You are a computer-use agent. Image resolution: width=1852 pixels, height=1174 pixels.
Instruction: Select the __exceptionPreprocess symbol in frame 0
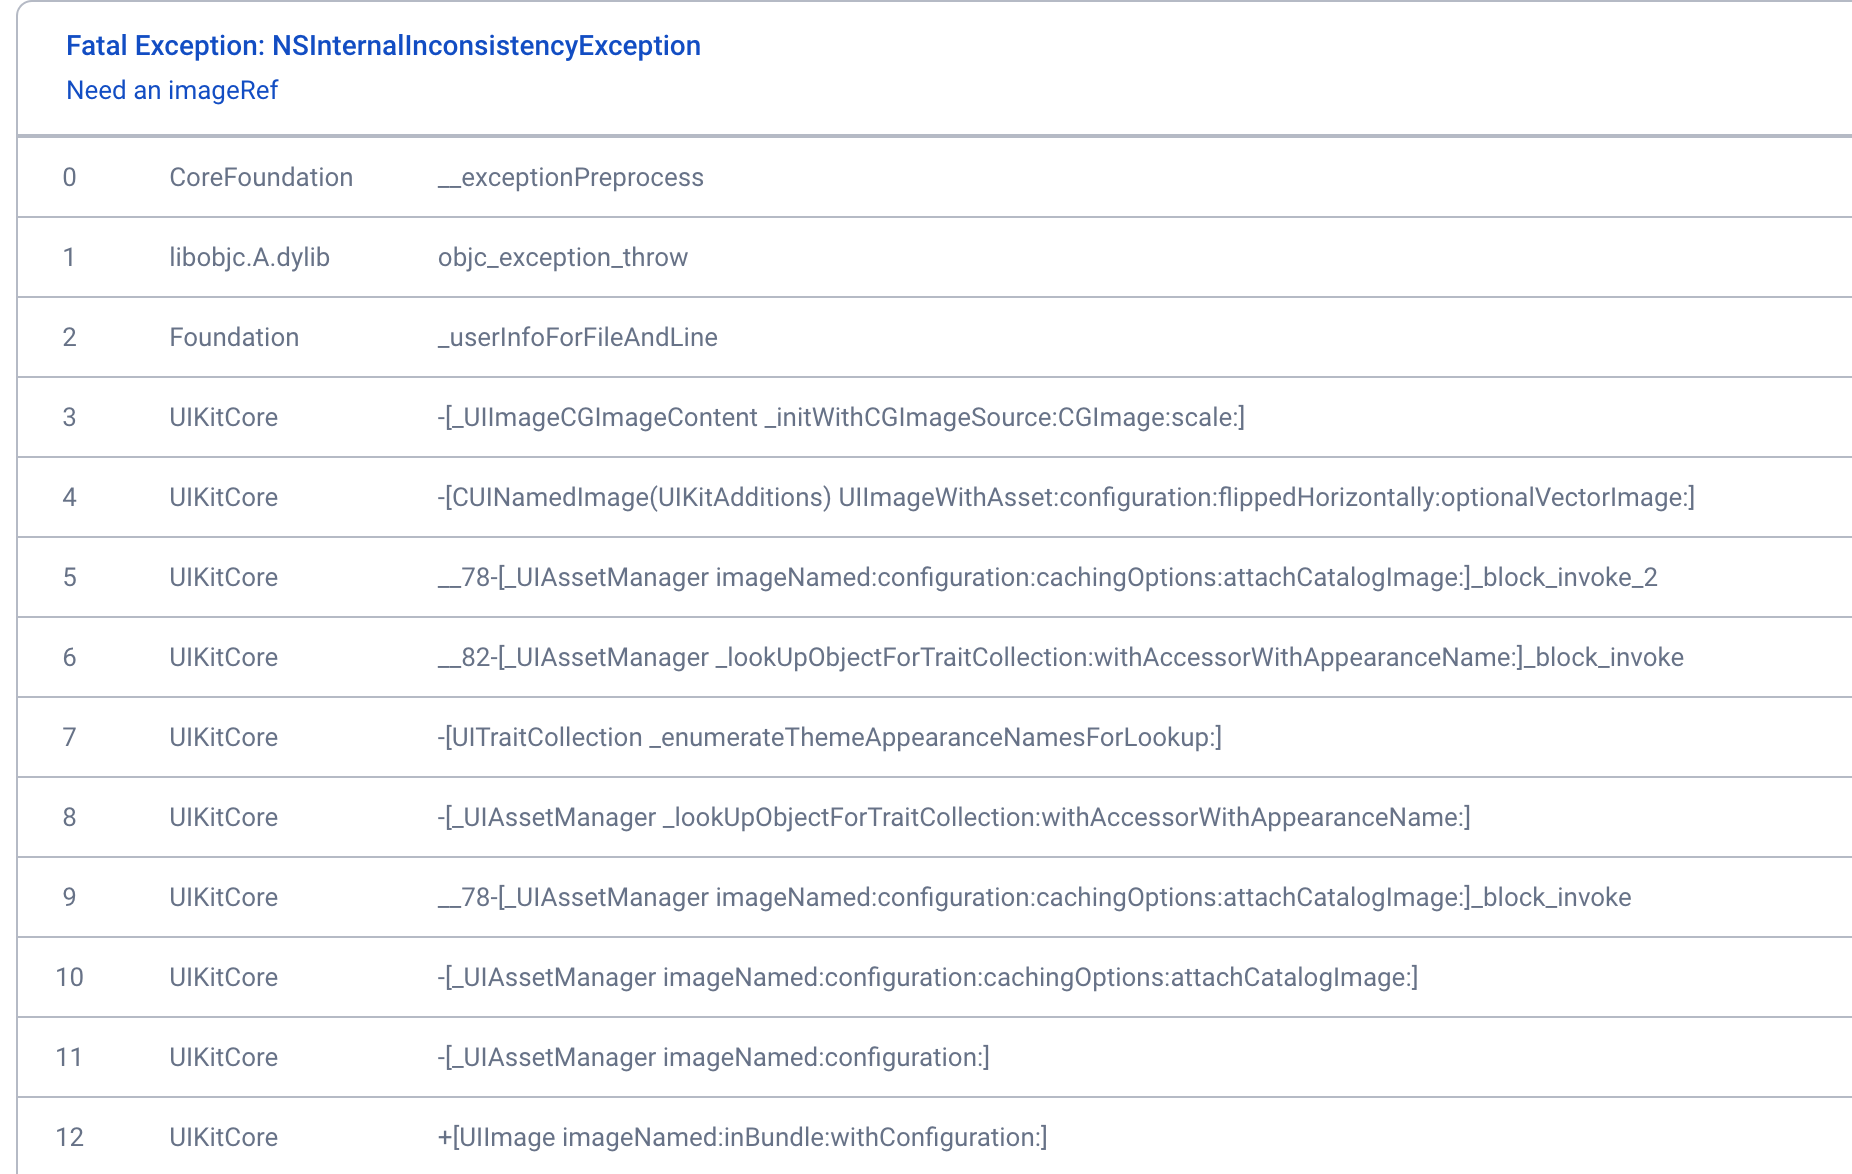click(x=571, y=177)
